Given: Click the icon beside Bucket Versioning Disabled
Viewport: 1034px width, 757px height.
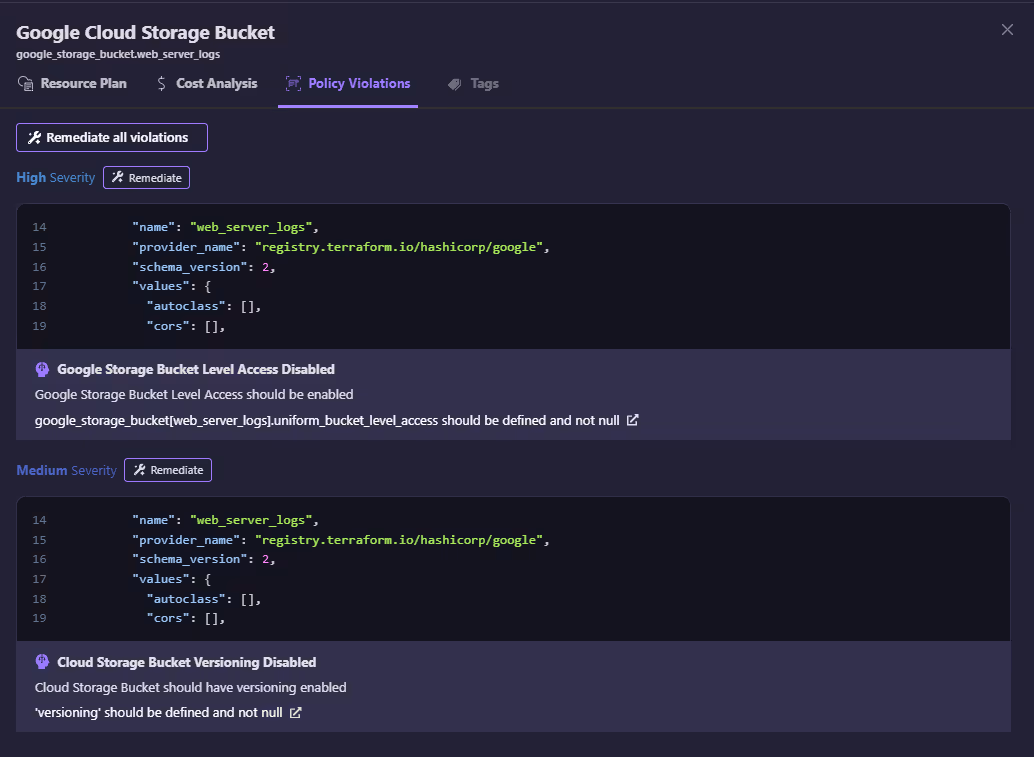Looking at the screenshot, I should (x=42, y=661).
